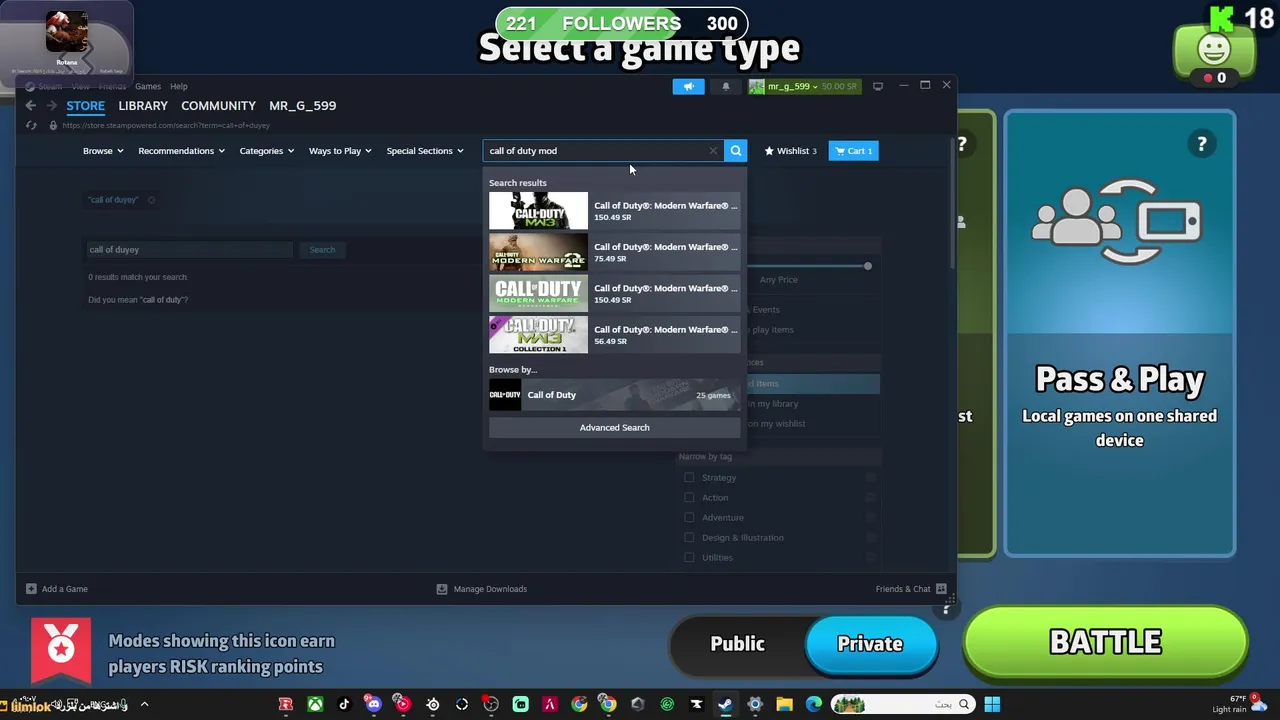The width and height of the screenshot is (1280, 720).
Task: Show hidden tray icons chevron
Action: [144, 705]
